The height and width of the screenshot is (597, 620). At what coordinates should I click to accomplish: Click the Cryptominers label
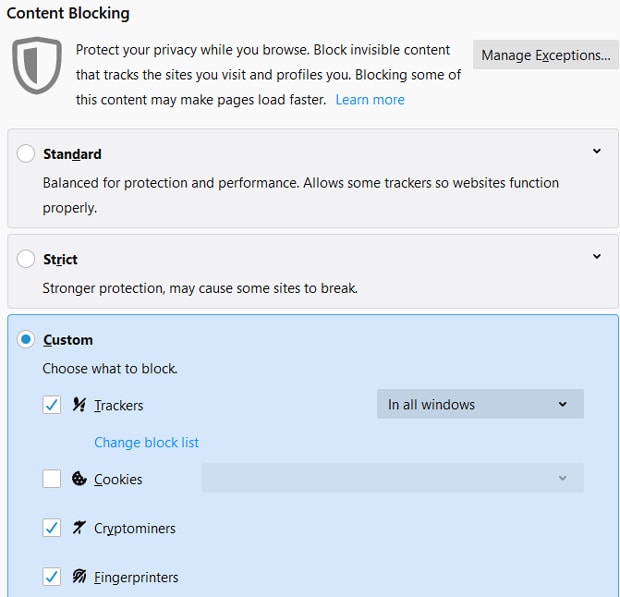coord(134,529)
